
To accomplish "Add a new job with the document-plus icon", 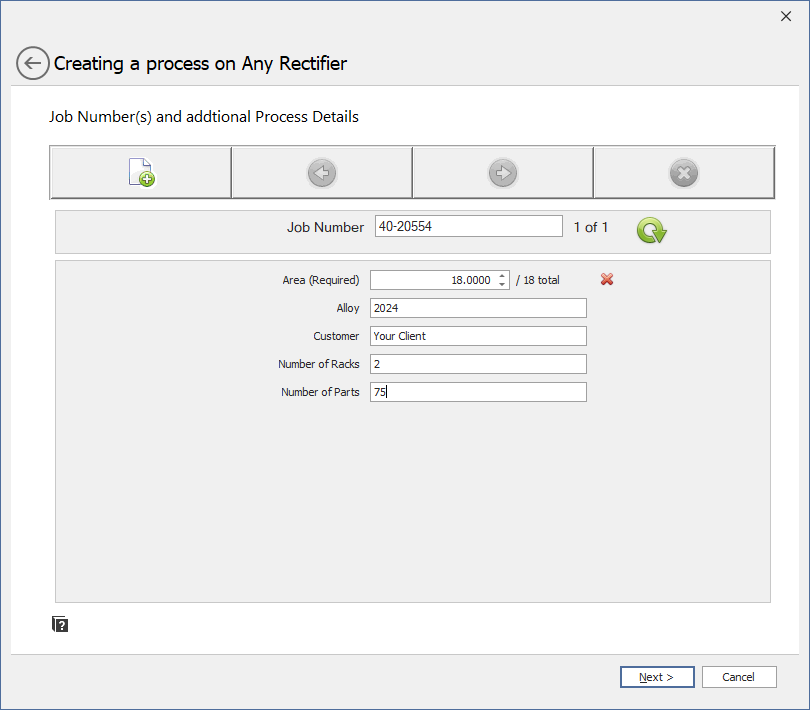I will [141, 173].
